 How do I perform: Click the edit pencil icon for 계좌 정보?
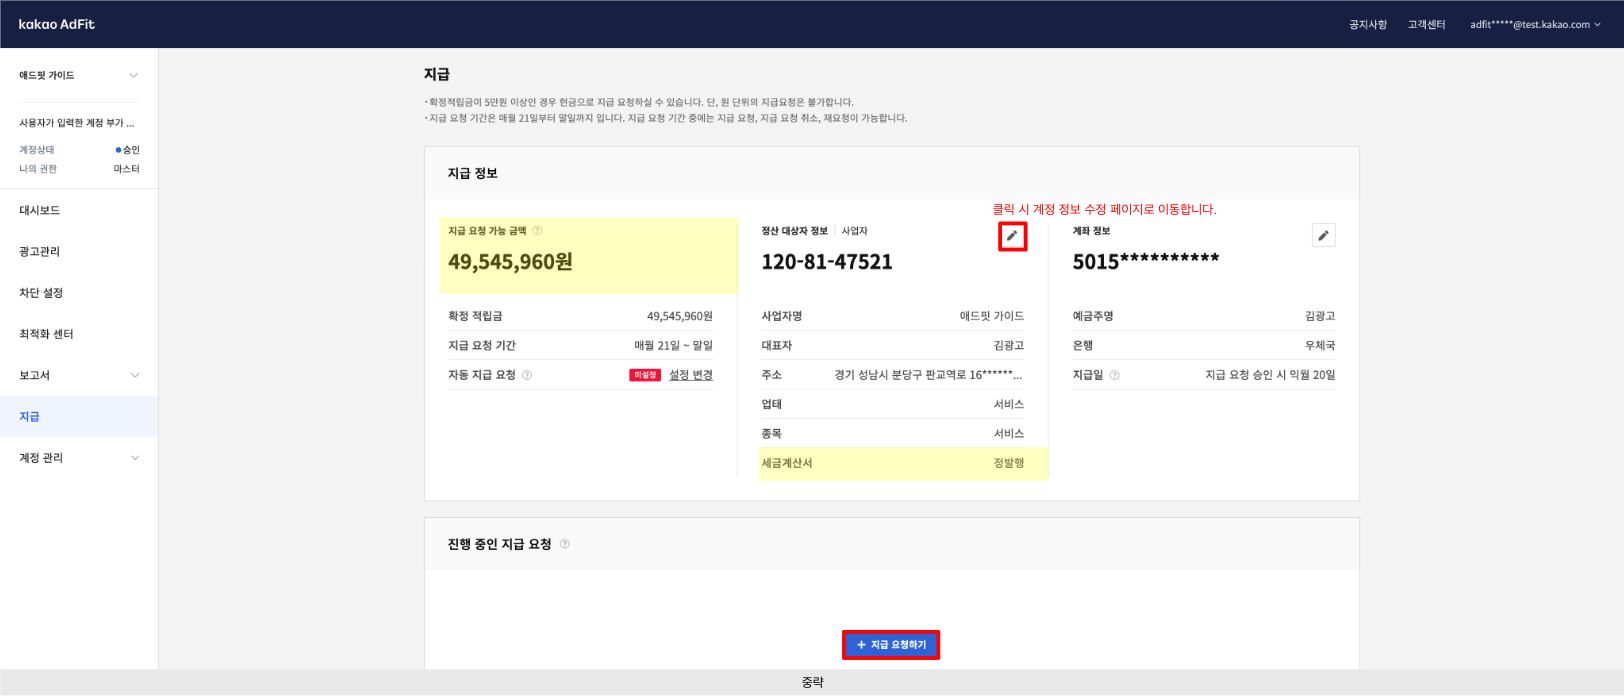(x=1323, y=235)
